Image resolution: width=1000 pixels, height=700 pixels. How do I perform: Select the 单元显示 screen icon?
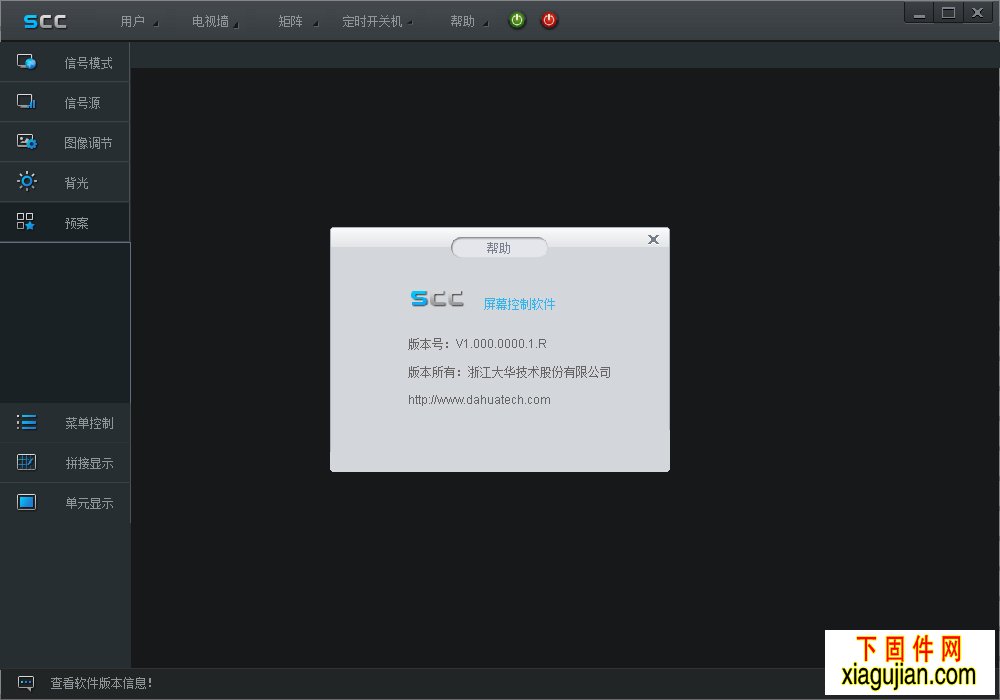(26, 502)
